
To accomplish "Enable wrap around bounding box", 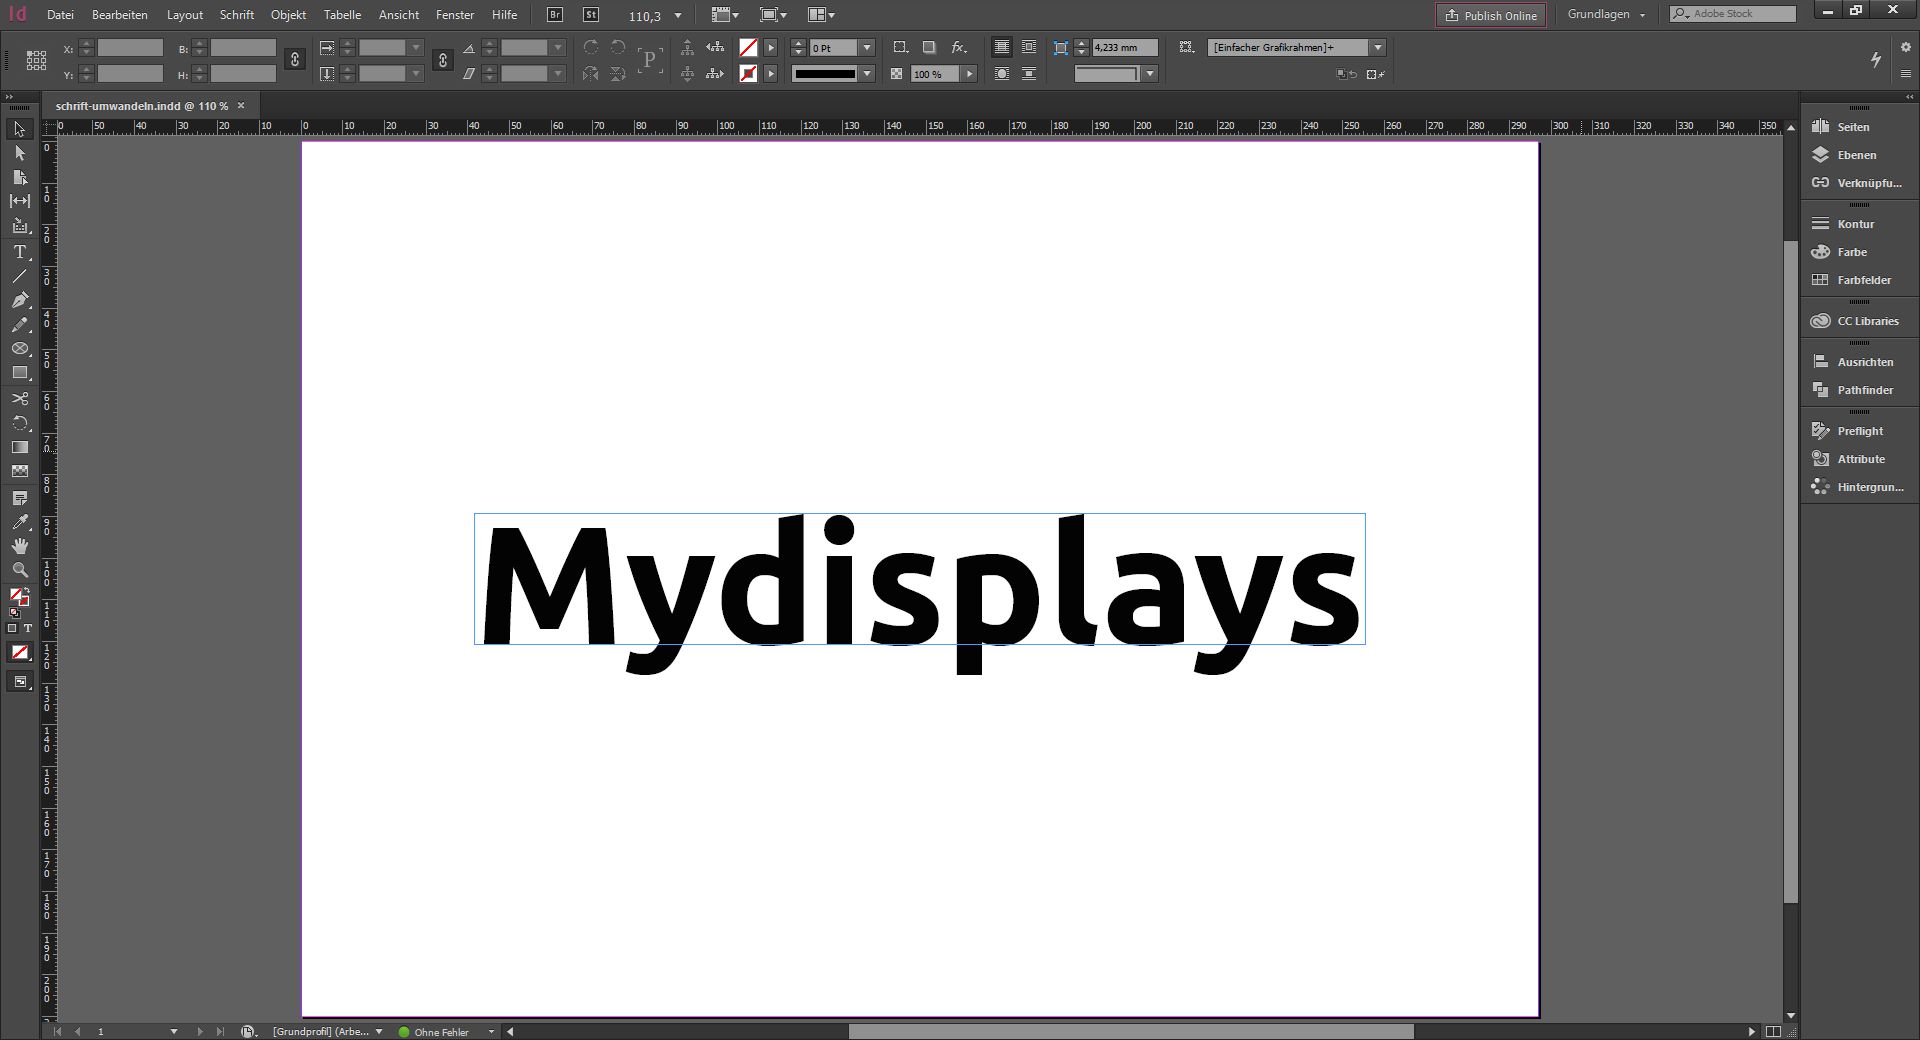I will coord(1028,47).
